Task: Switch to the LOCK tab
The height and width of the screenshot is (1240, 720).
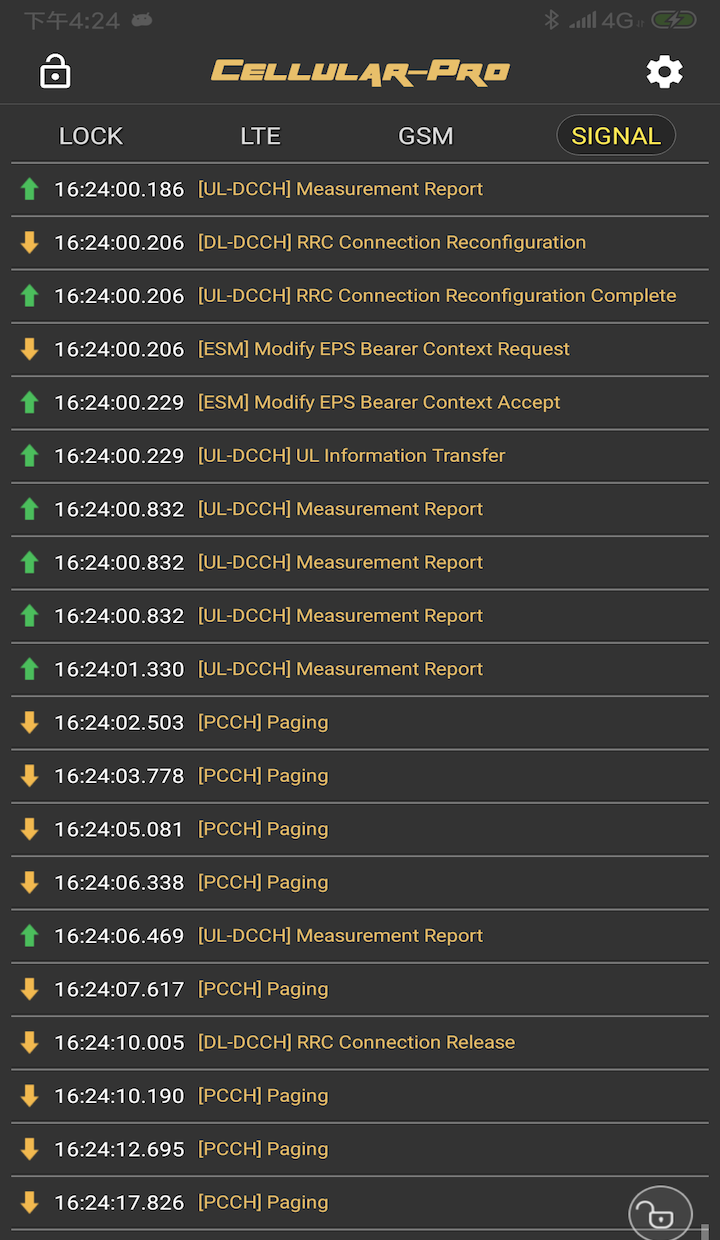Action: tap(91, 136)
